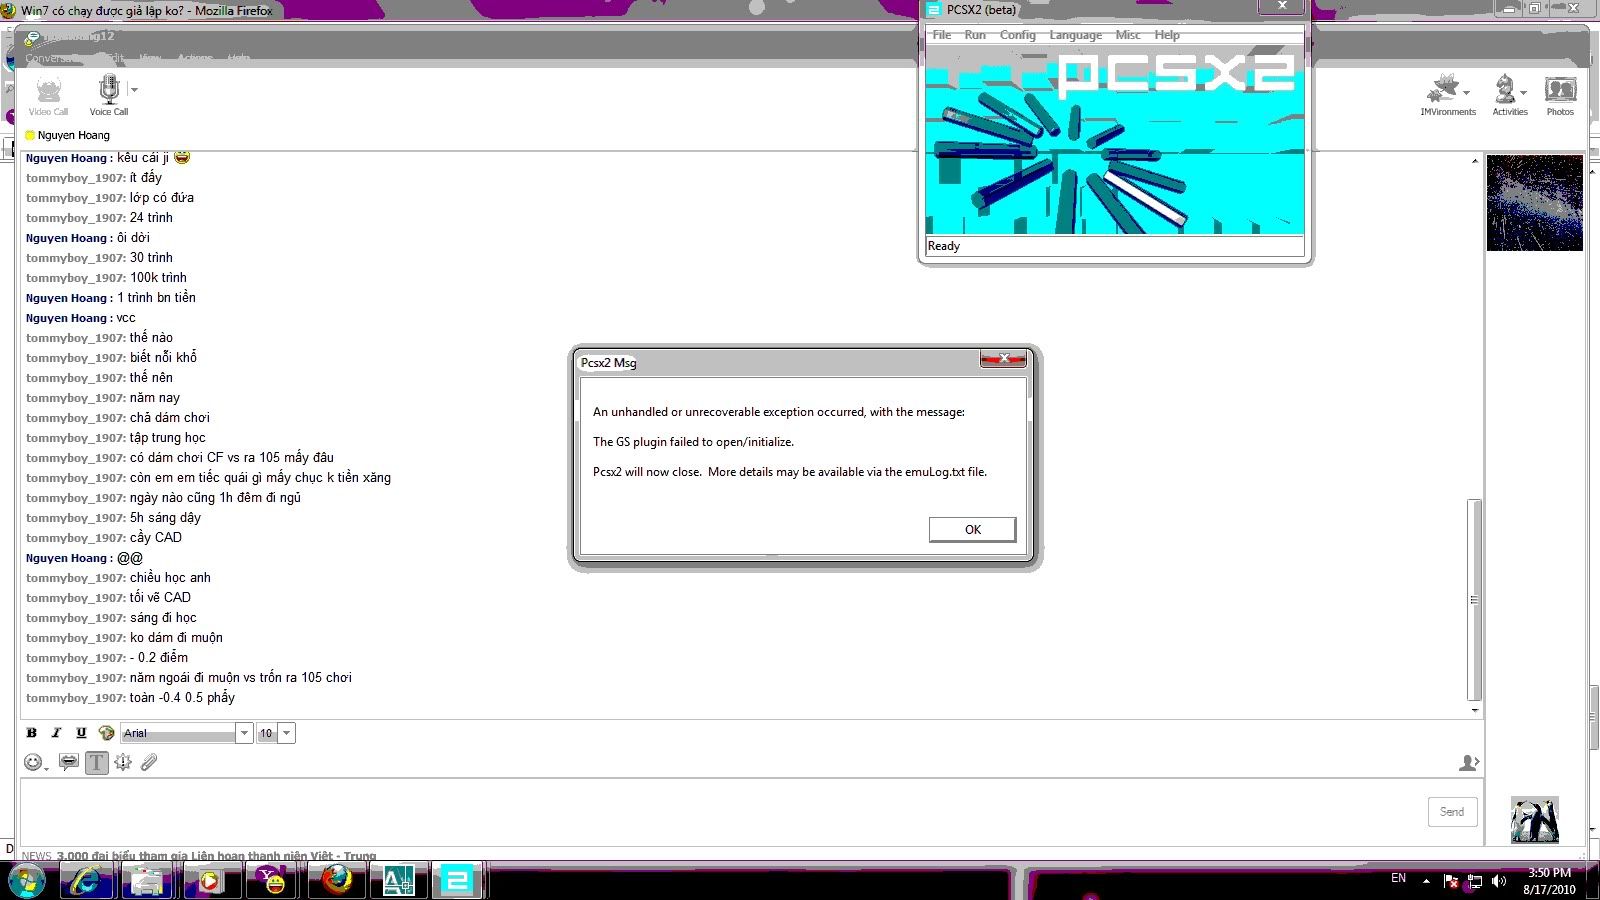Open the audibles speech bubble icon

68,762
